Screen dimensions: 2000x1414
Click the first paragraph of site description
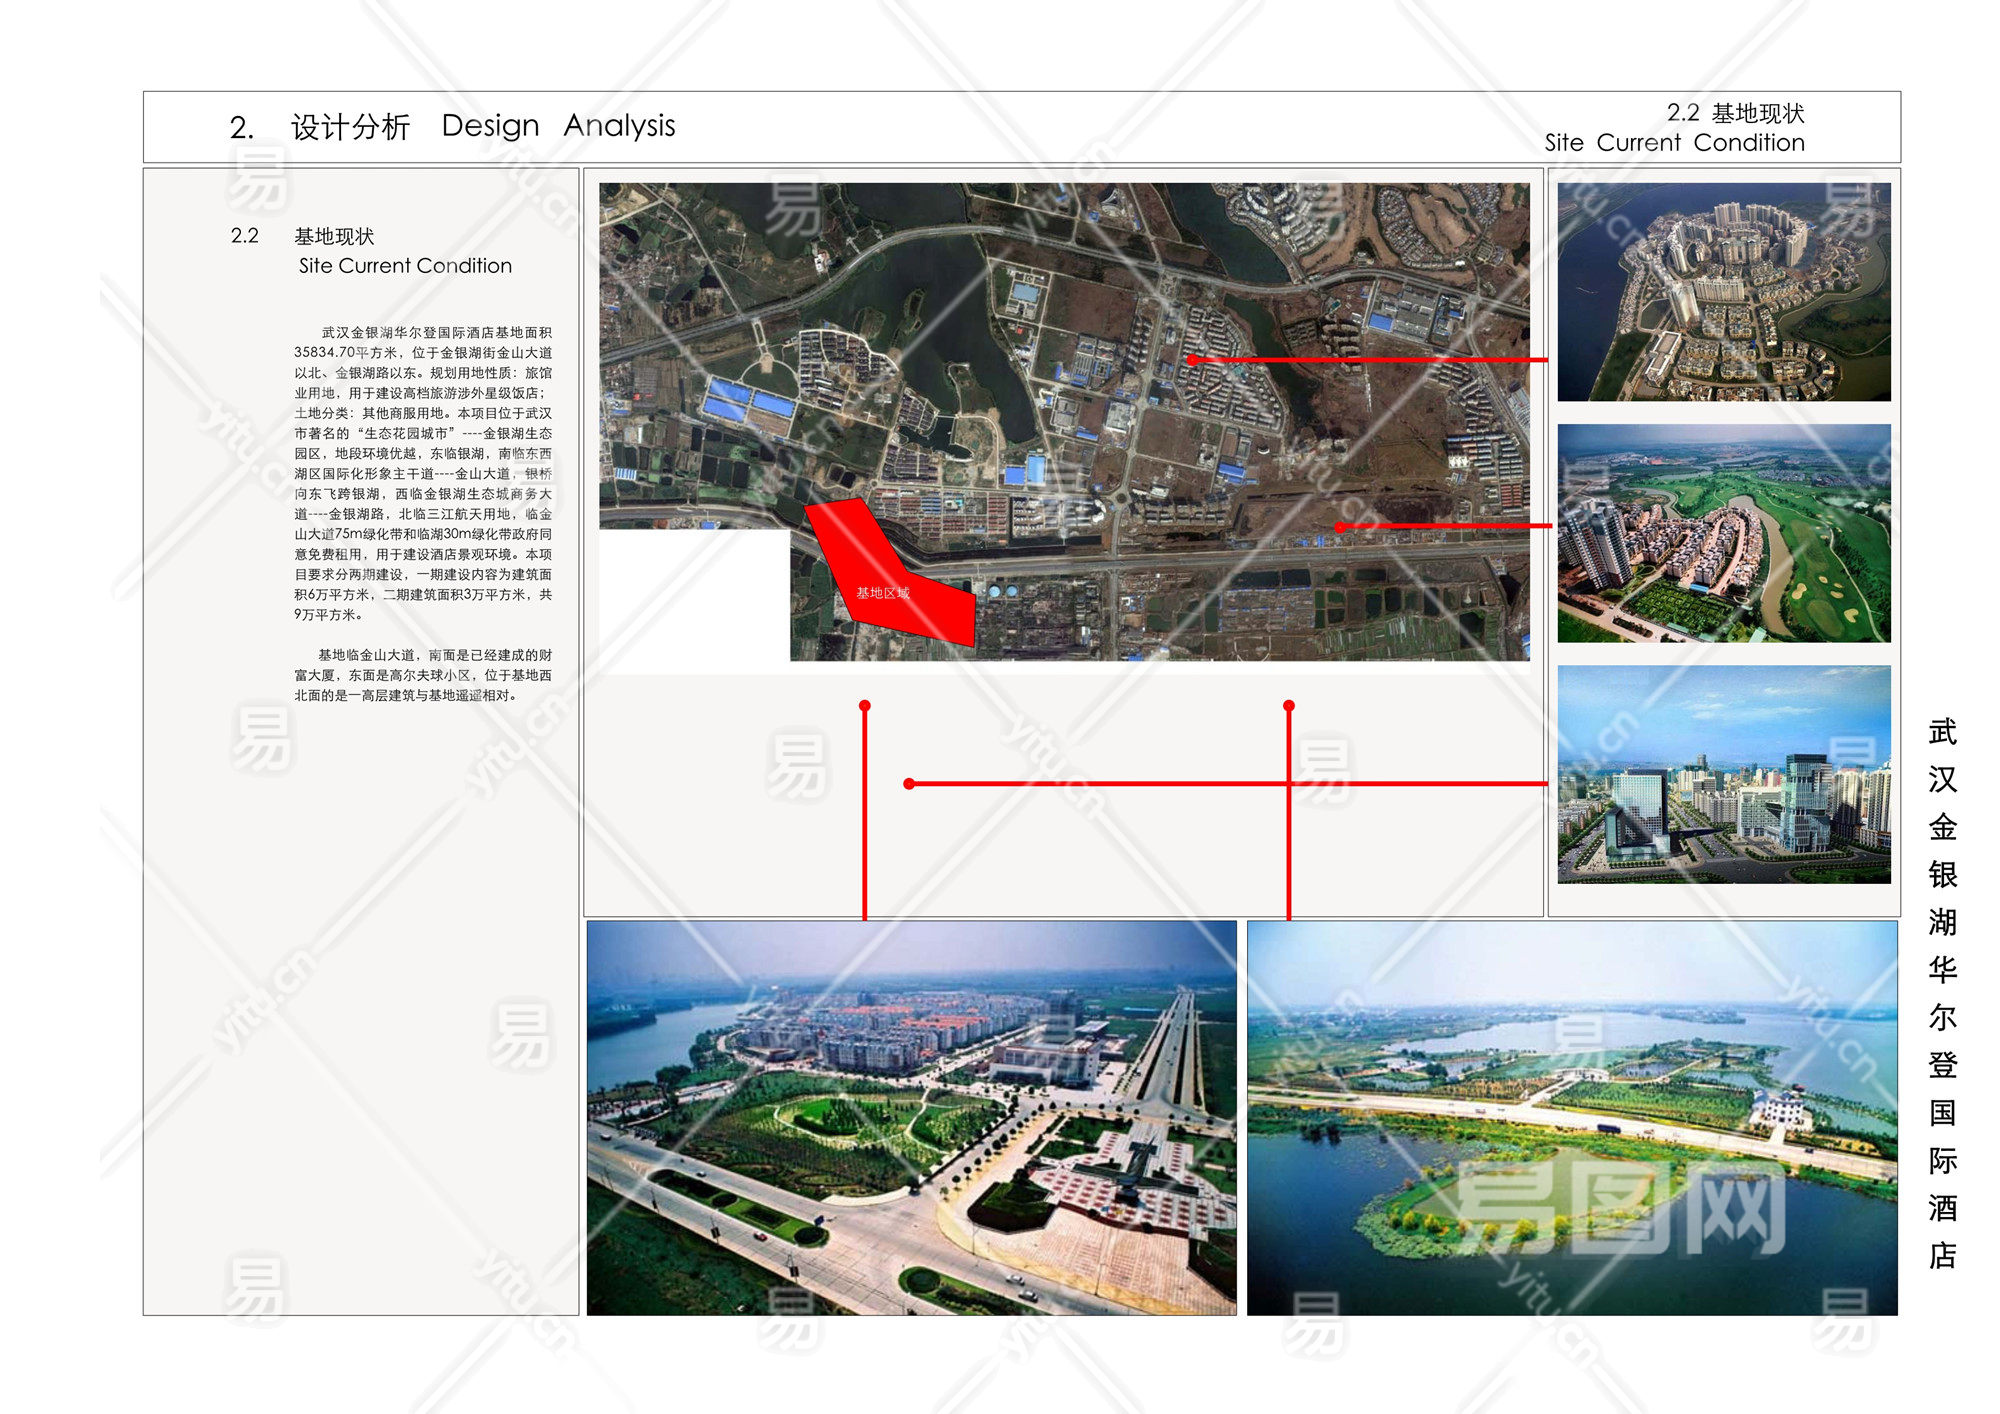click(423, 473)
